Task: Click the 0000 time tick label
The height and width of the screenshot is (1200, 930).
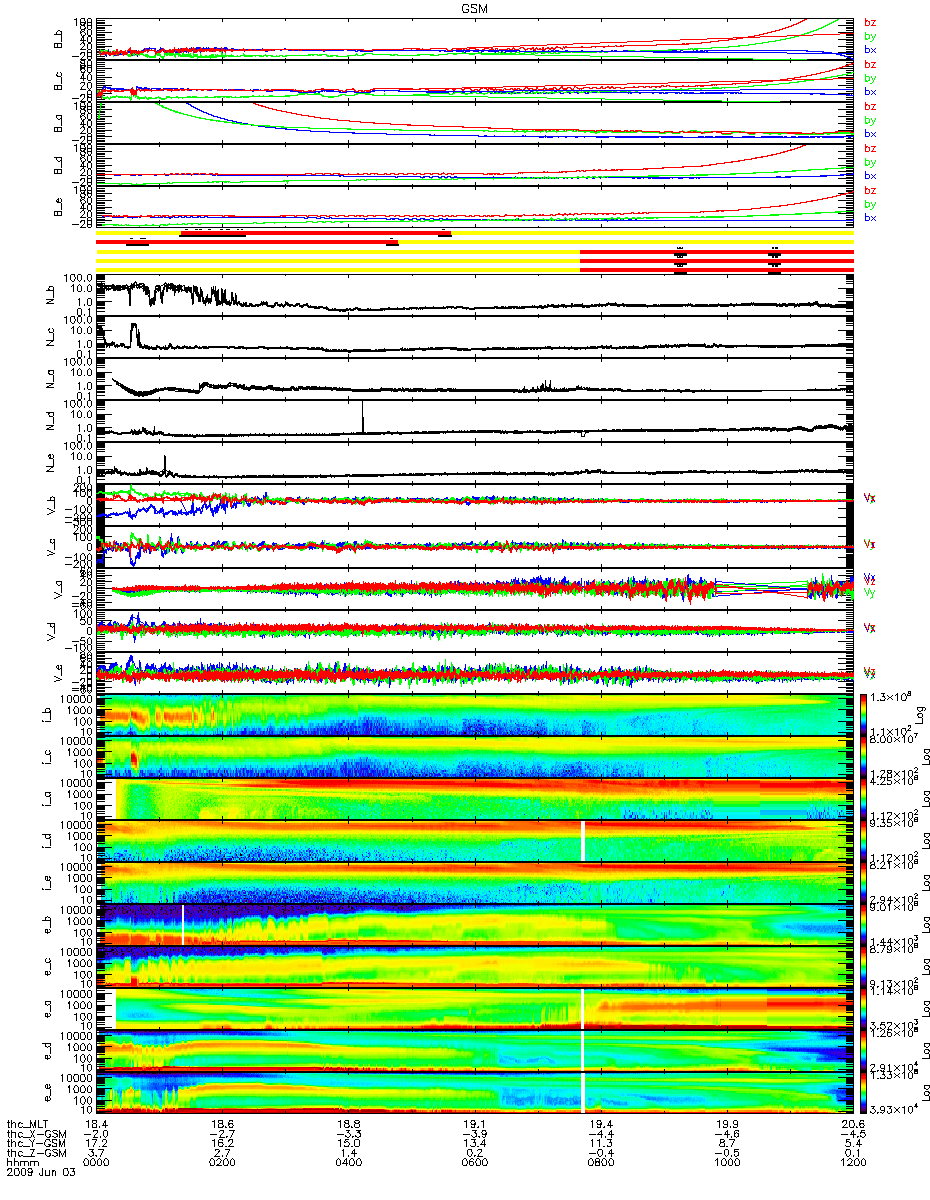Action: pos(97,1163)
